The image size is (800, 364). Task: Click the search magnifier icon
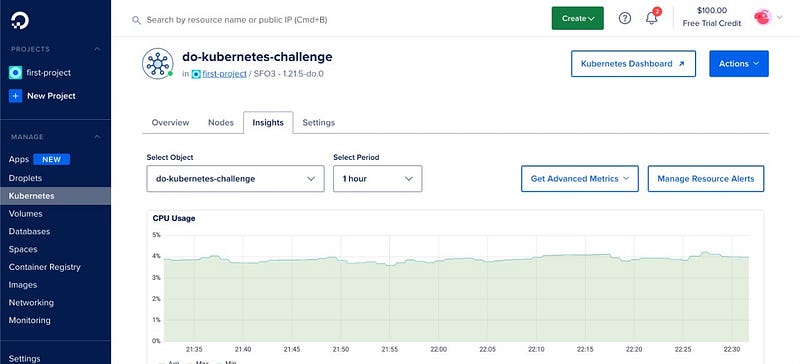136,20
